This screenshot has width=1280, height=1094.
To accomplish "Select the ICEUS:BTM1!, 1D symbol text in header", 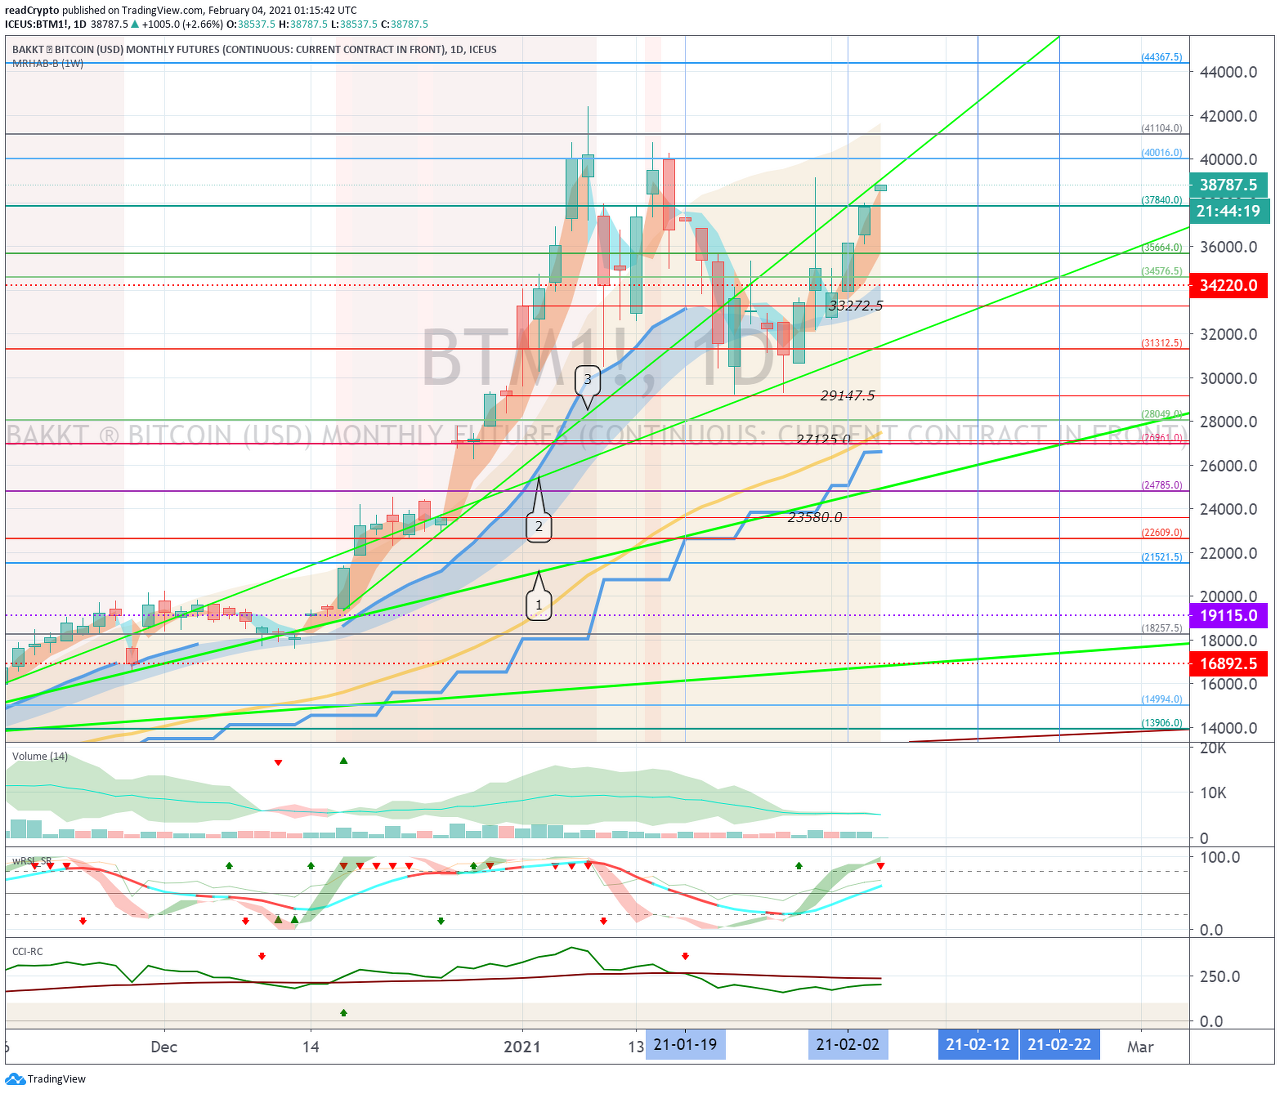I will [x=46, y=24].
